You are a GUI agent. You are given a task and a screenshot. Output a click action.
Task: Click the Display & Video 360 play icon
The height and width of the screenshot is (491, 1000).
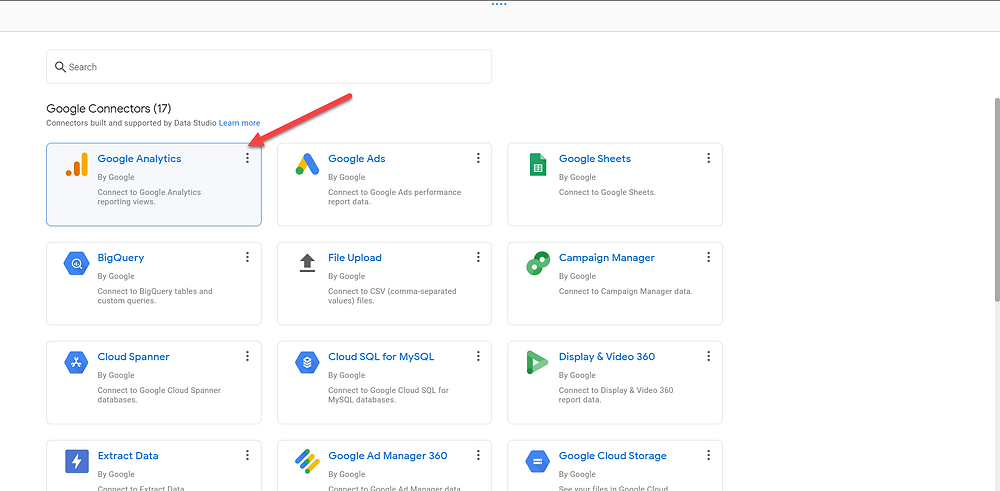pyautogui.click(x=537, y=362)
